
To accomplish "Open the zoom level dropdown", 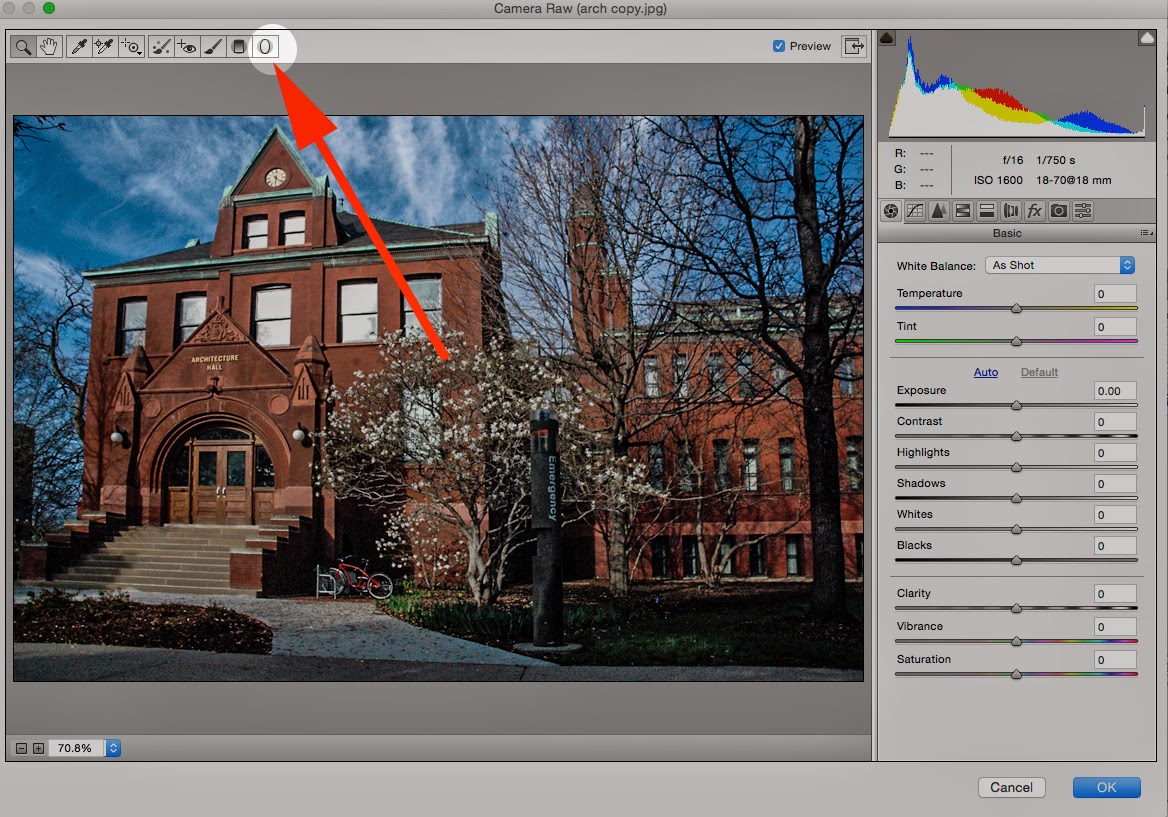I will (x=112, y=747).
